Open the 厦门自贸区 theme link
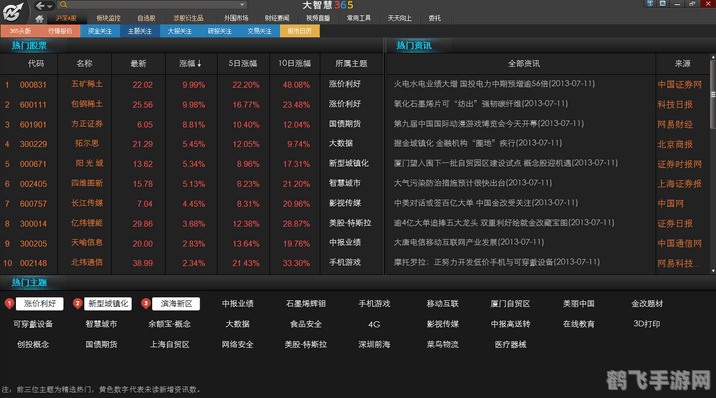The width and height of the screenshot is (716, 398). pos(511,304)
